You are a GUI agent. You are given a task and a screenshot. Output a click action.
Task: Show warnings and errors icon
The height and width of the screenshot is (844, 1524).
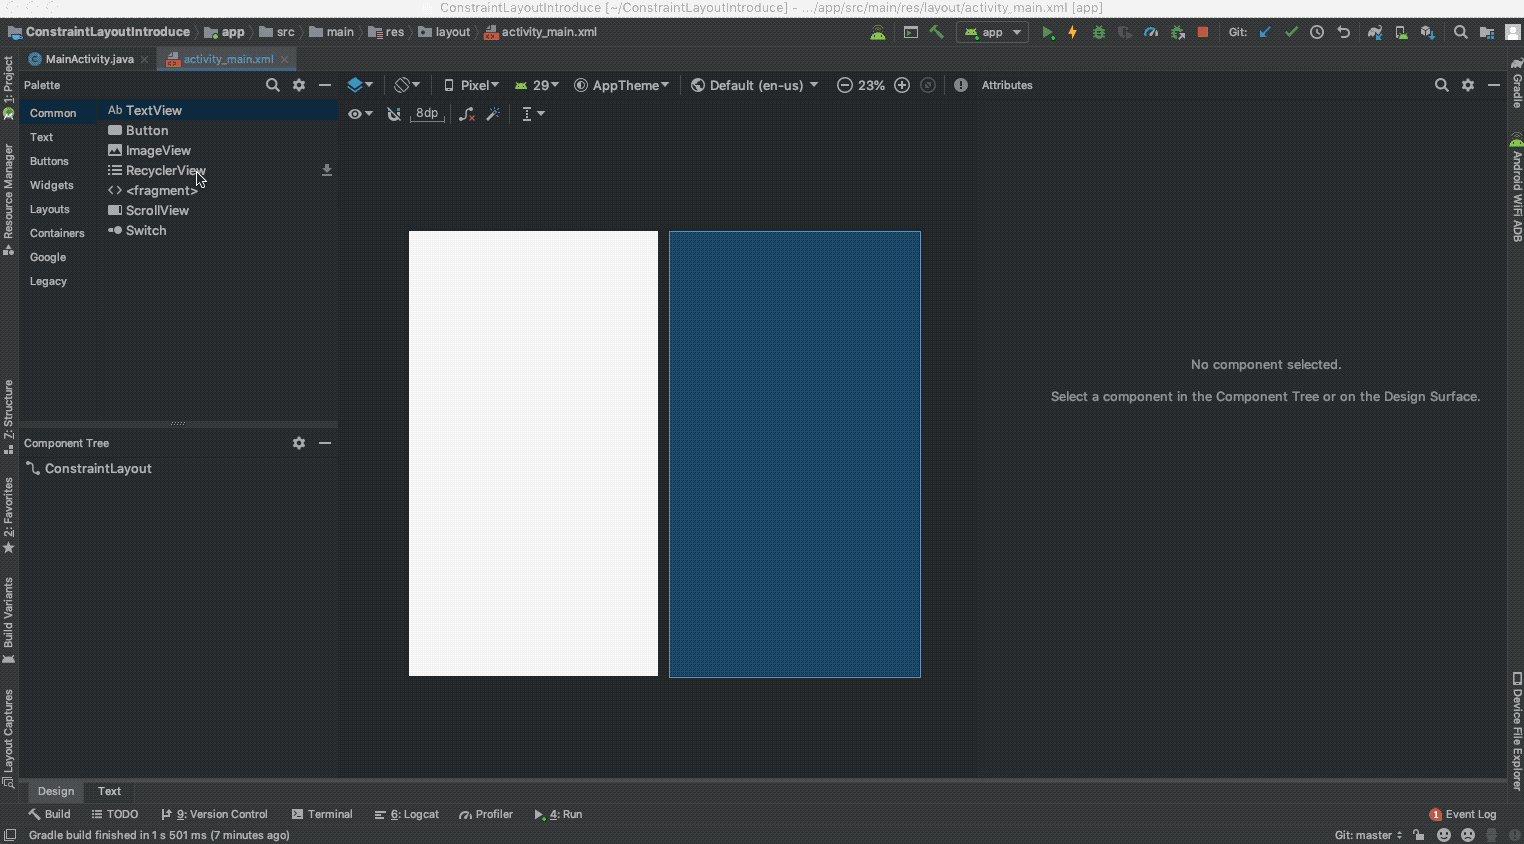961,85
